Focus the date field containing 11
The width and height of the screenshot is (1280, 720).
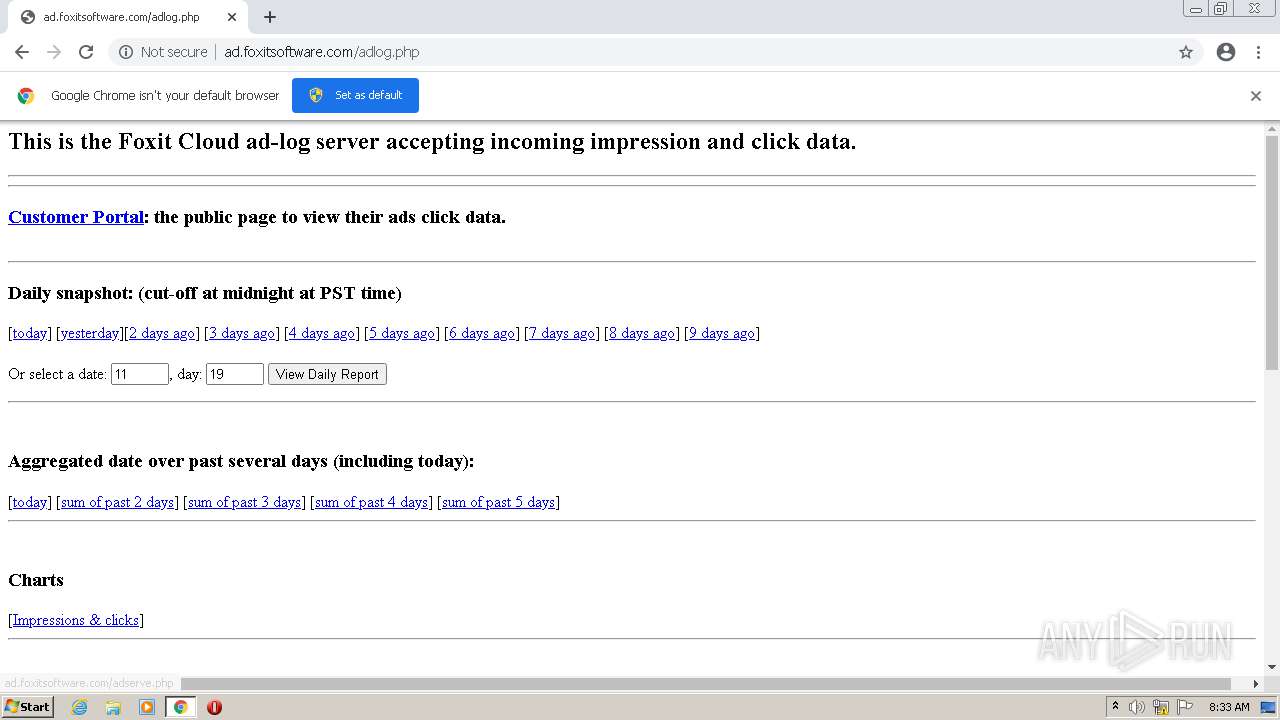point(139,374)
